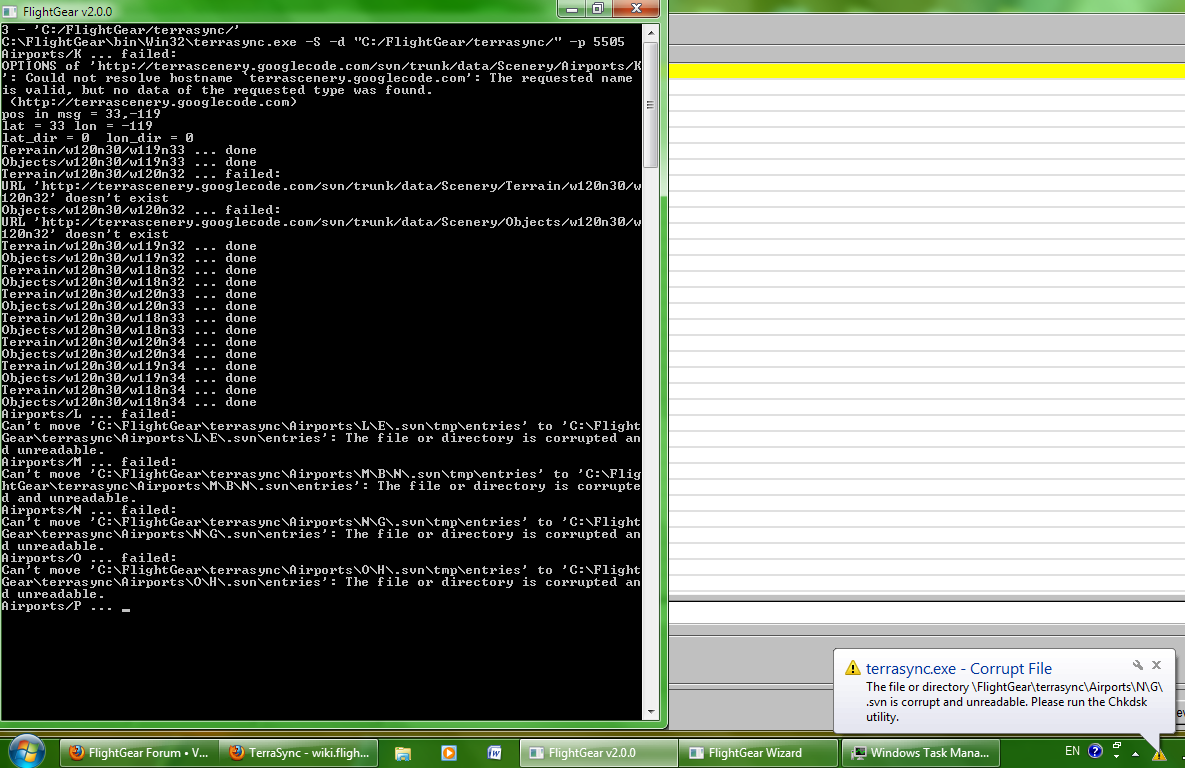
Task: Click '(http://terrascenery.googlecode.com)' line
Action: pos(153,102)
